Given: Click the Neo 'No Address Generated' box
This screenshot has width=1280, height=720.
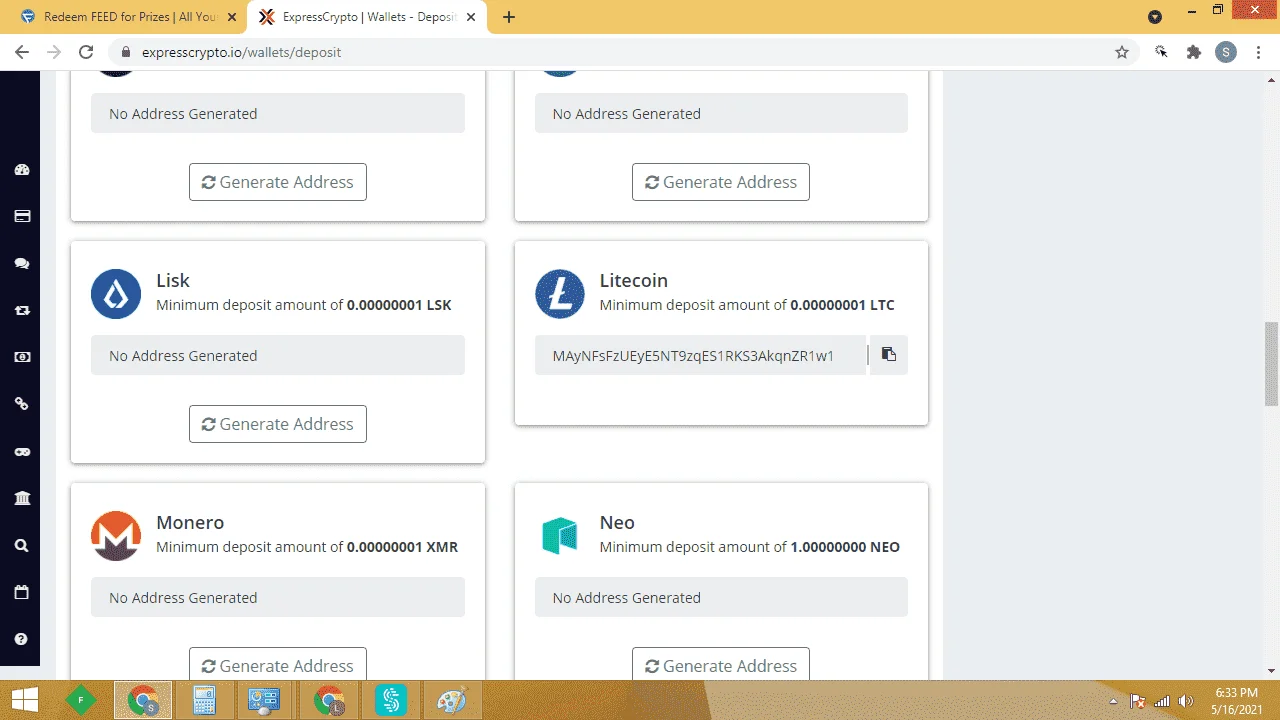Looking at the screenshot, I should (x=721, y=597).
